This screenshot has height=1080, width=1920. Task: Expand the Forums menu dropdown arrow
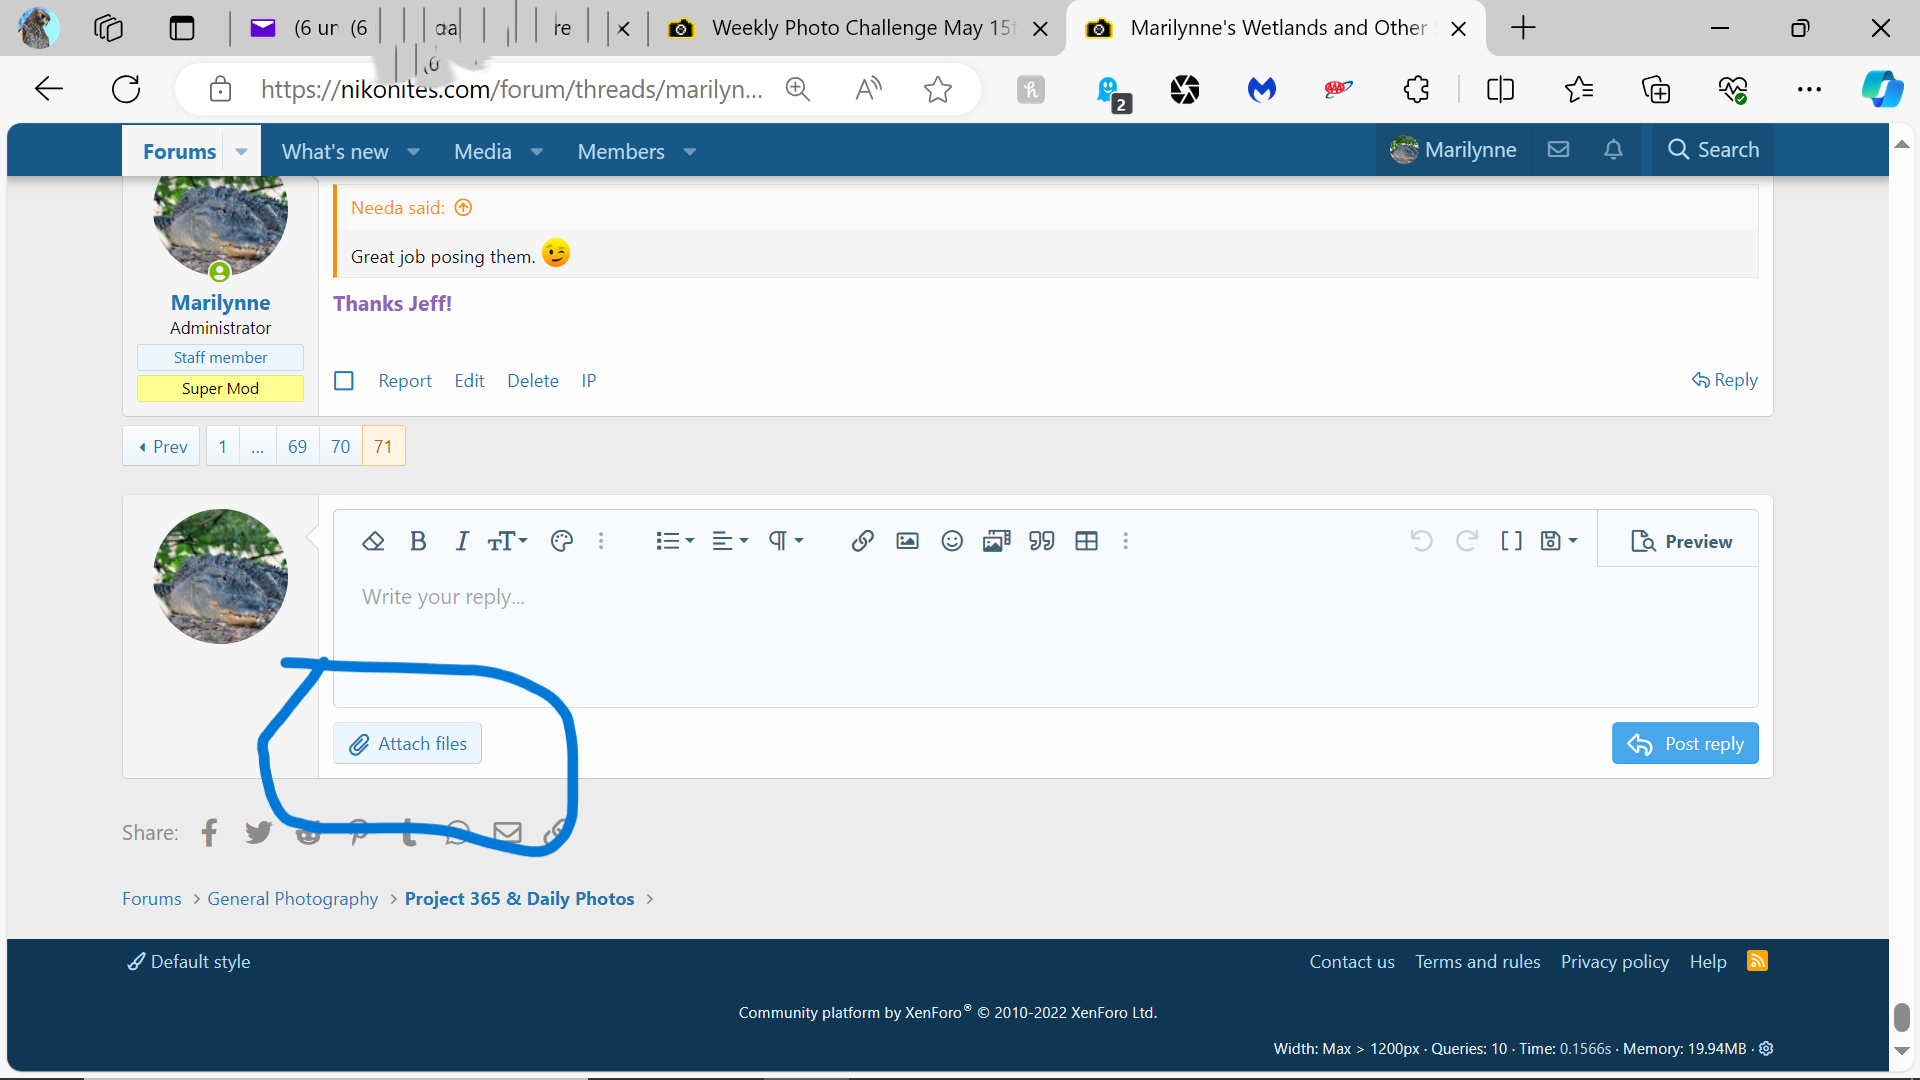241,152
